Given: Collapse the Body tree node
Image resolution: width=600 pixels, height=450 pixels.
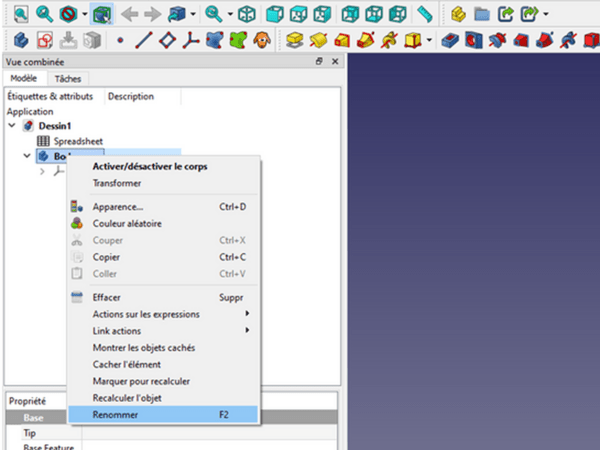Looking at the screenshot, I should (x=27, y=156).
